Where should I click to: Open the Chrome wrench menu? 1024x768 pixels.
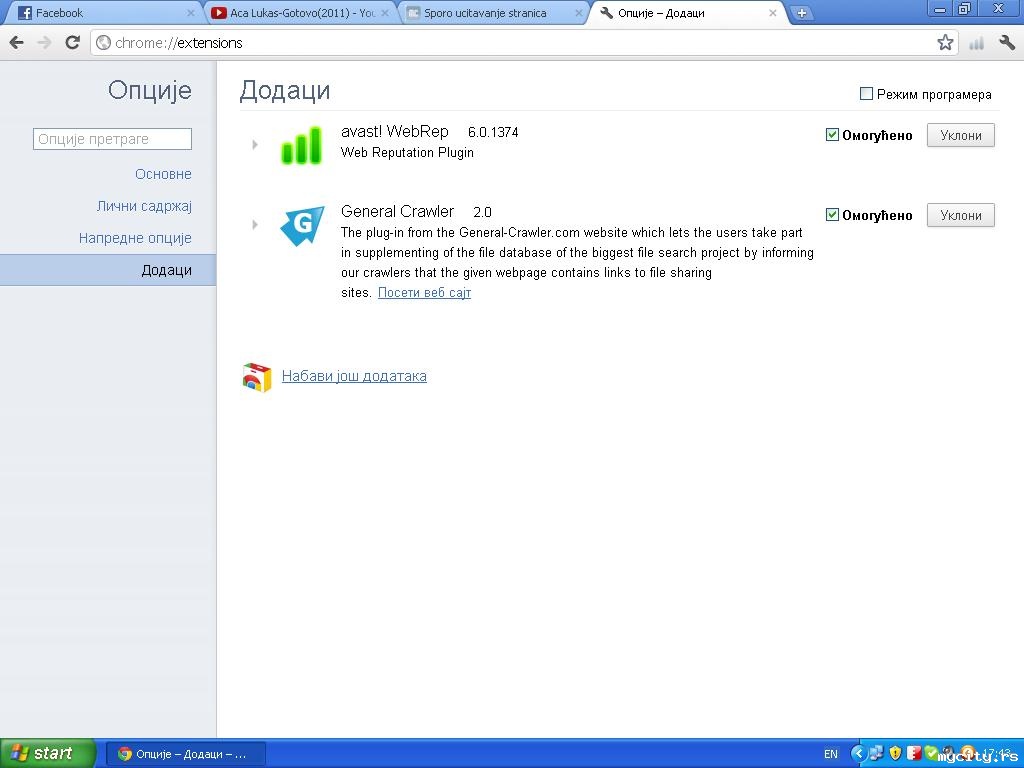pos(1007,43)
